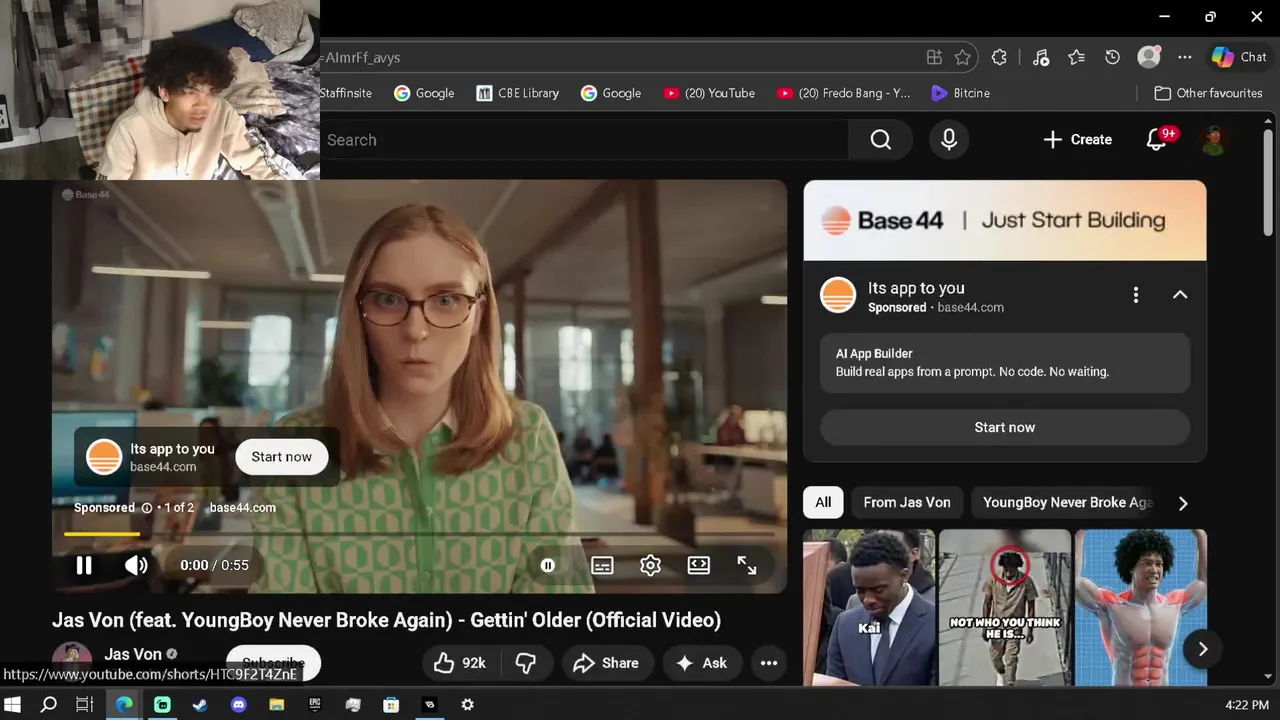
Task: Open the Jas Von channel name
Action: [x=133, y=654]
